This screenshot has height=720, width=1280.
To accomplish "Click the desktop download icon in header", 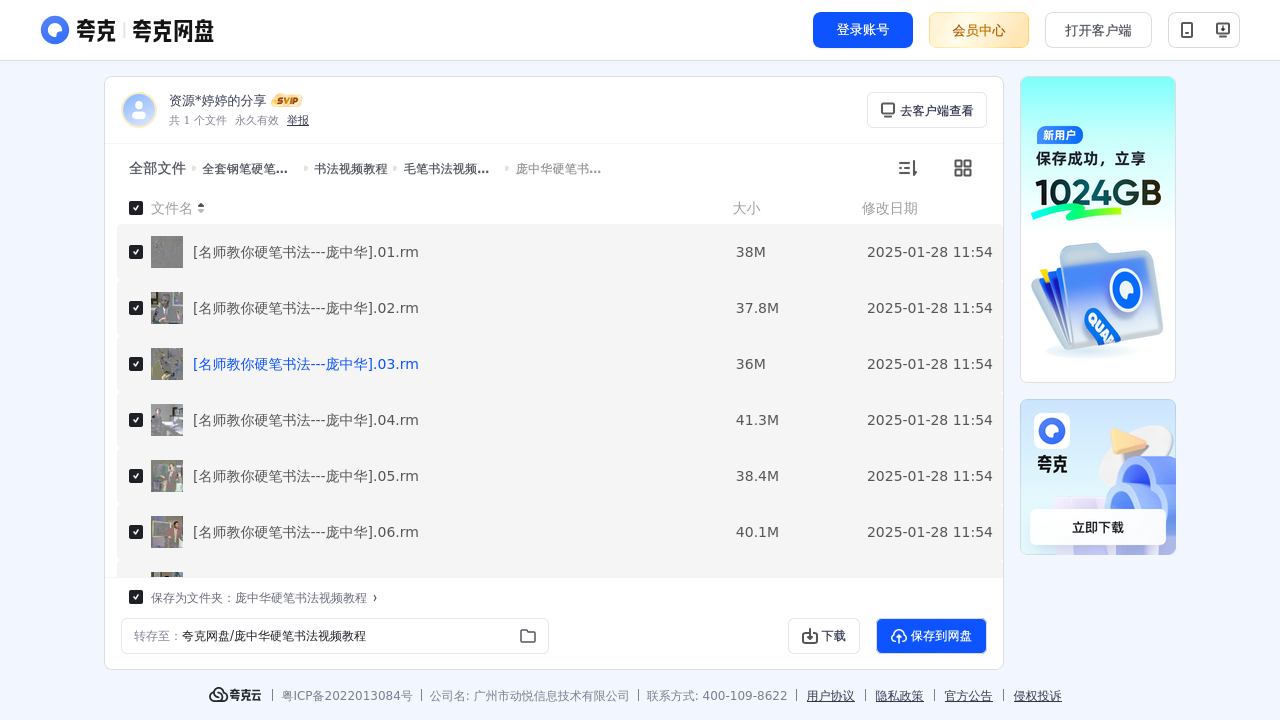I will (x=1222, y=30).
